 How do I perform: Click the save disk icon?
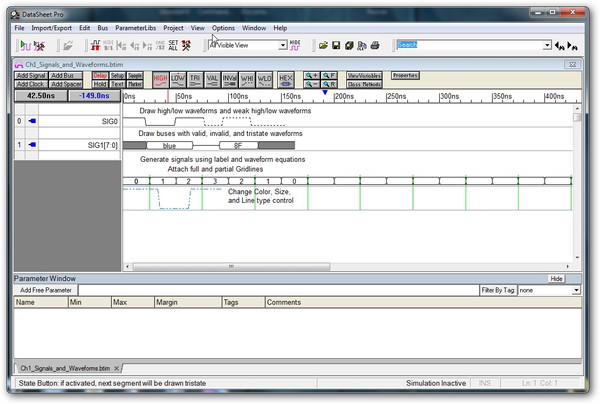point(337,45)
